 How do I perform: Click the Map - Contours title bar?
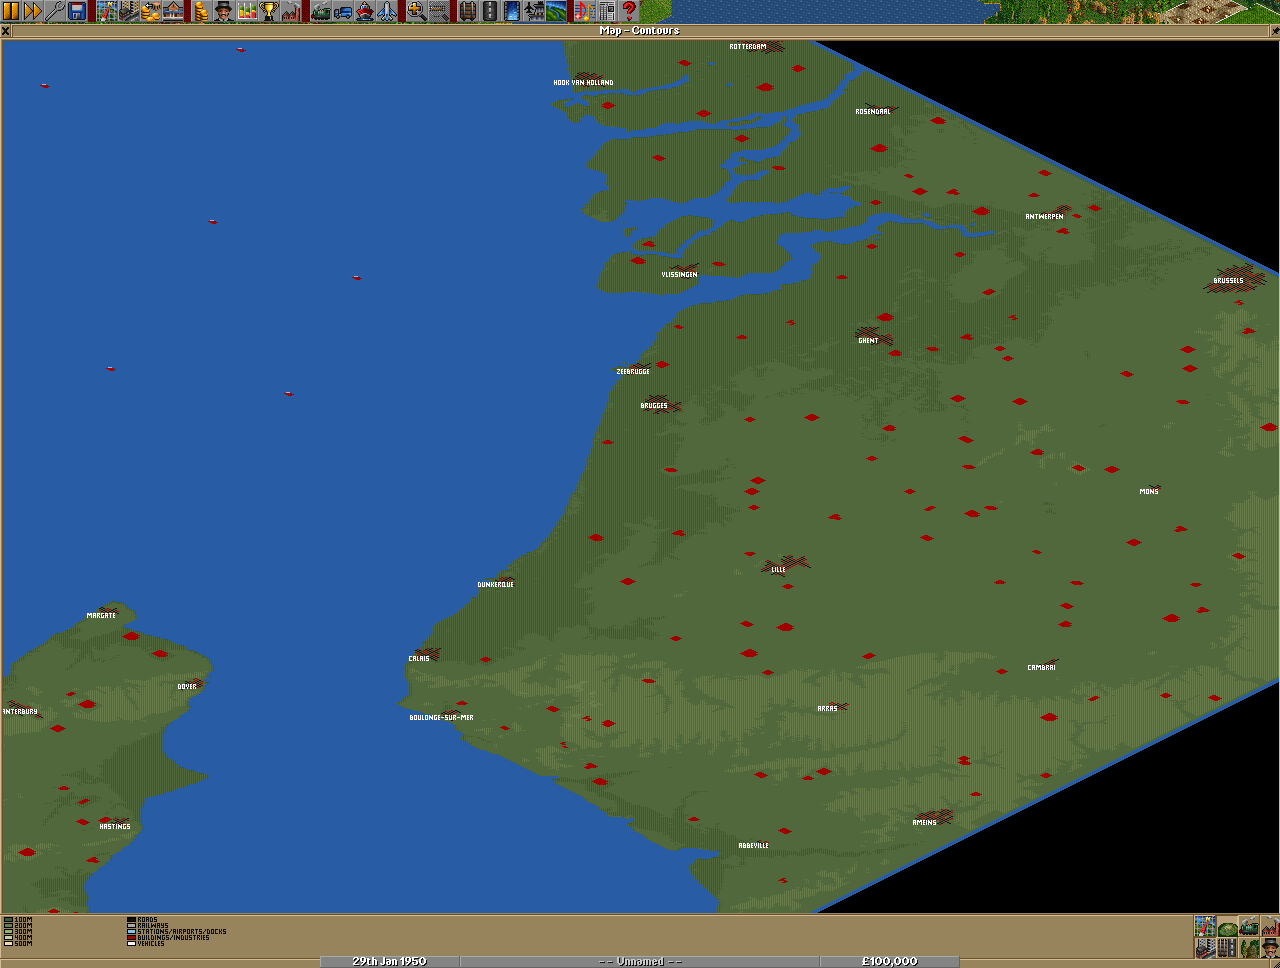pyautogui.click(x=640, y=31)
